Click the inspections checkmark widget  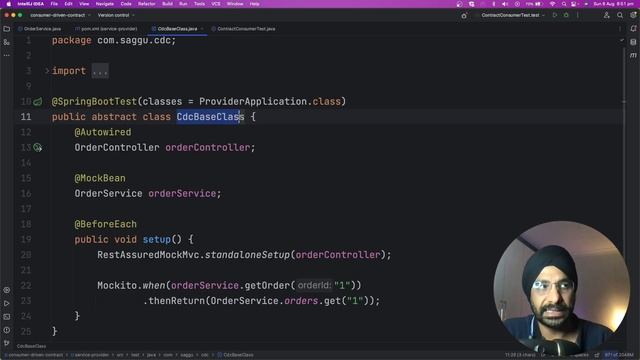[622, 40]
